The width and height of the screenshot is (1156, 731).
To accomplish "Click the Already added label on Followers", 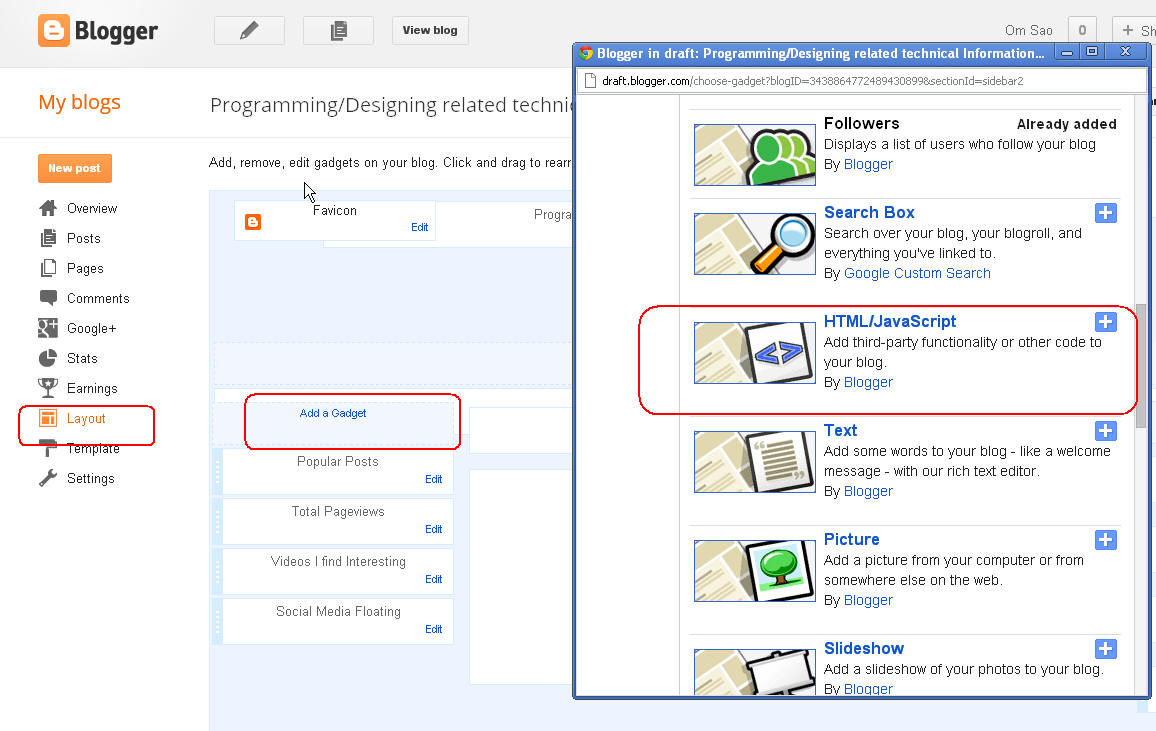I will tap(1066, 125).
